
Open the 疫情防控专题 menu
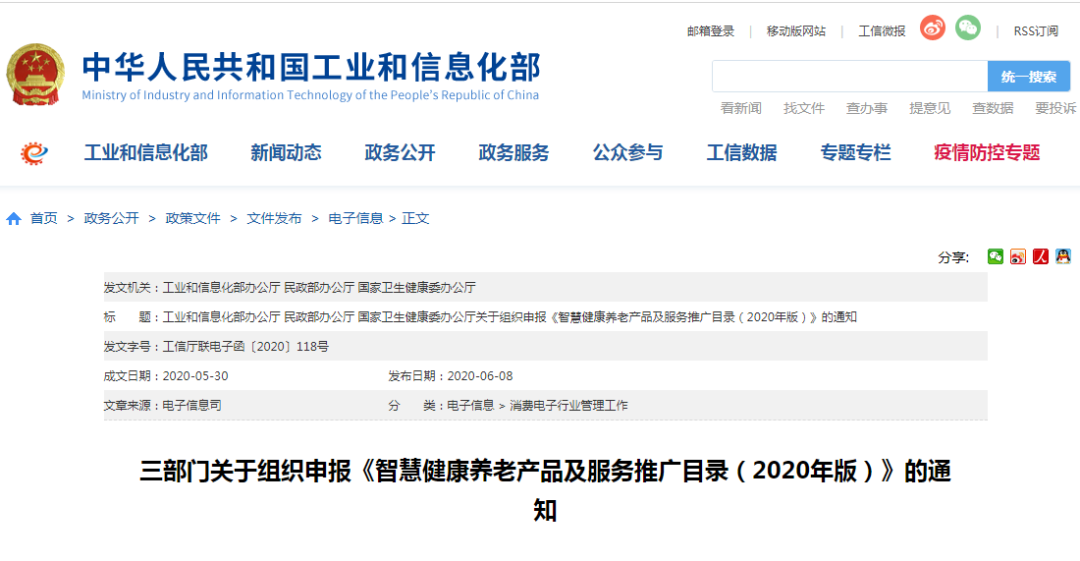(987, 152)
